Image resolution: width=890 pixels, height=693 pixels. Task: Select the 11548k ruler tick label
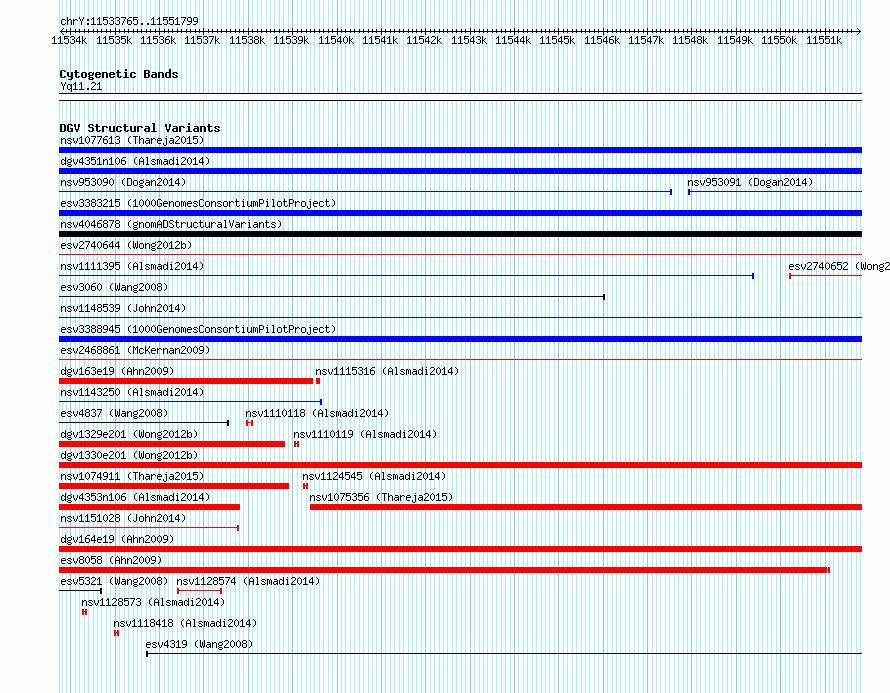click(690, 40)
